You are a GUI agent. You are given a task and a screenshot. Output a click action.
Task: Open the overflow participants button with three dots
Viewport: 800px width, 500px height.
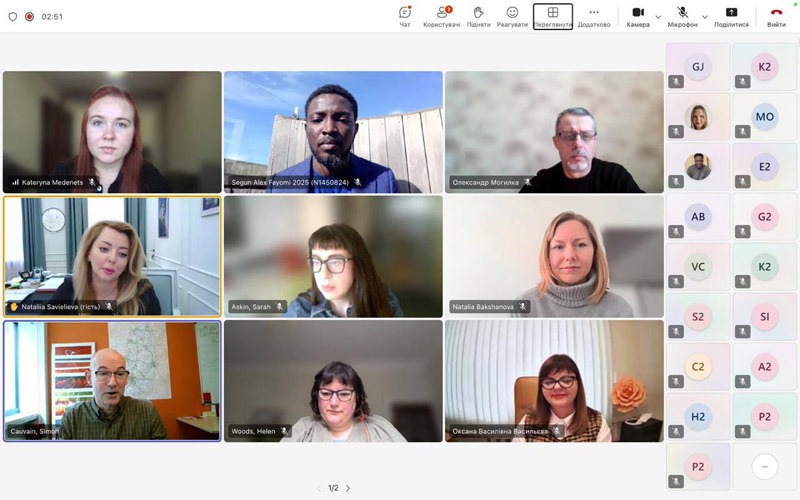[x=764, y=466]
